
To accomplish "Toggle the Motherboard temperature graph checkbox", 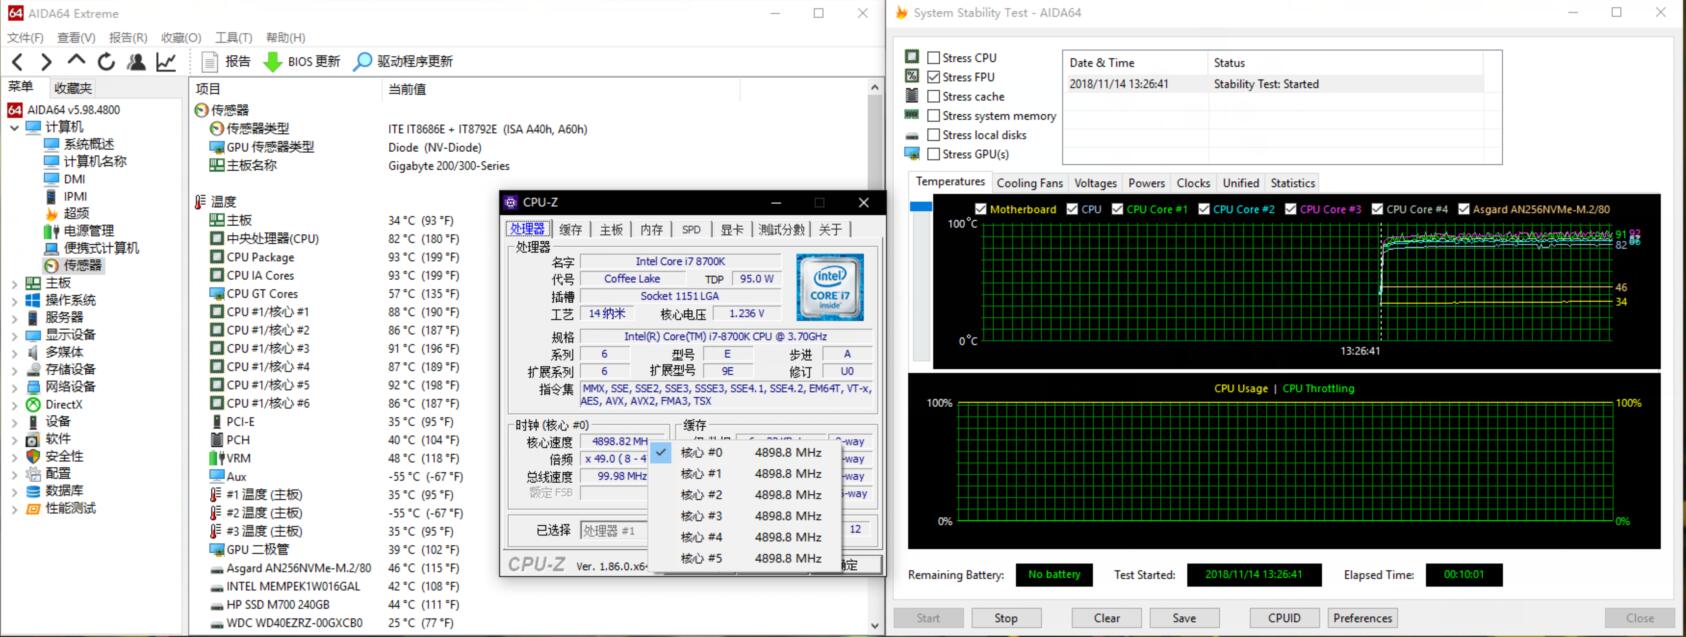I will pos(980,209).
